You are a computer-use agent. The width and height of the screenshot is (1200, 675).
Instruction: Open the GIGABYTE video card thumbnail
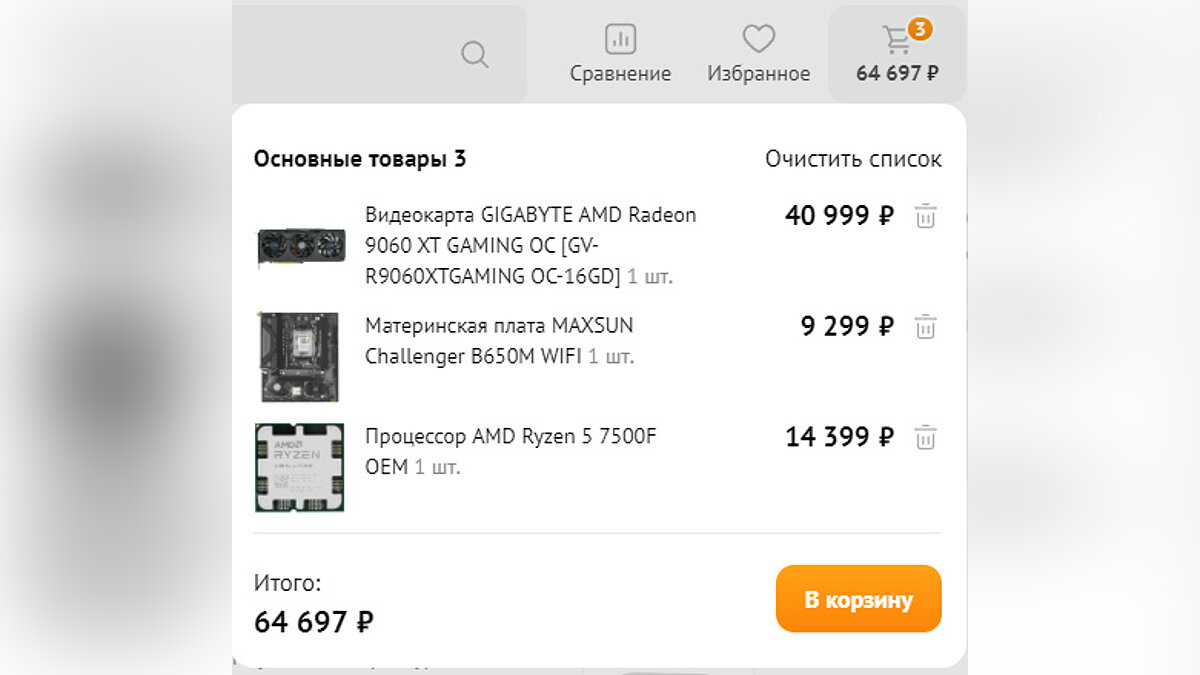click(301, 246)
